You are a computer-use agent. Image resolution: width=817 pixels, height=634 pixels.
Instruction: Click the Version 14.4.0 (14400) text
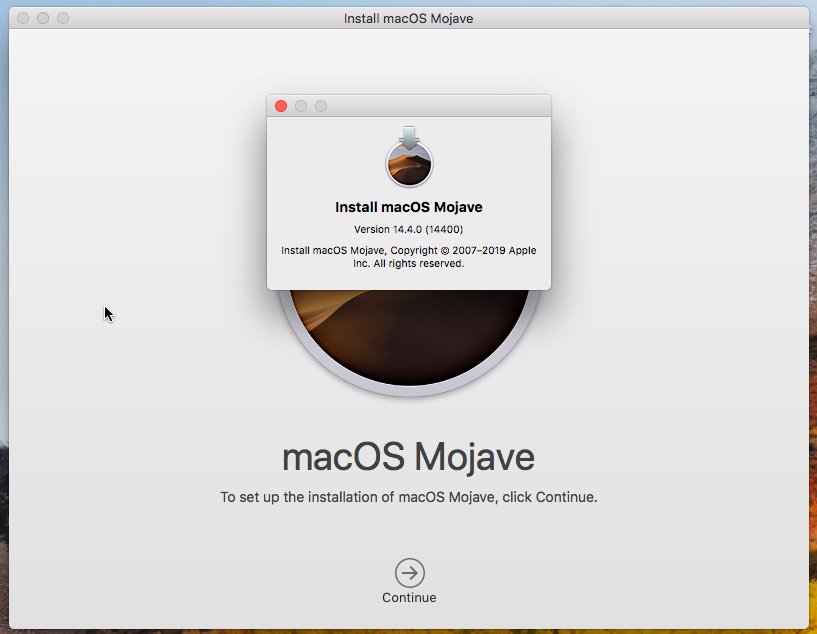pyautogui.click(x=408, y=229)
